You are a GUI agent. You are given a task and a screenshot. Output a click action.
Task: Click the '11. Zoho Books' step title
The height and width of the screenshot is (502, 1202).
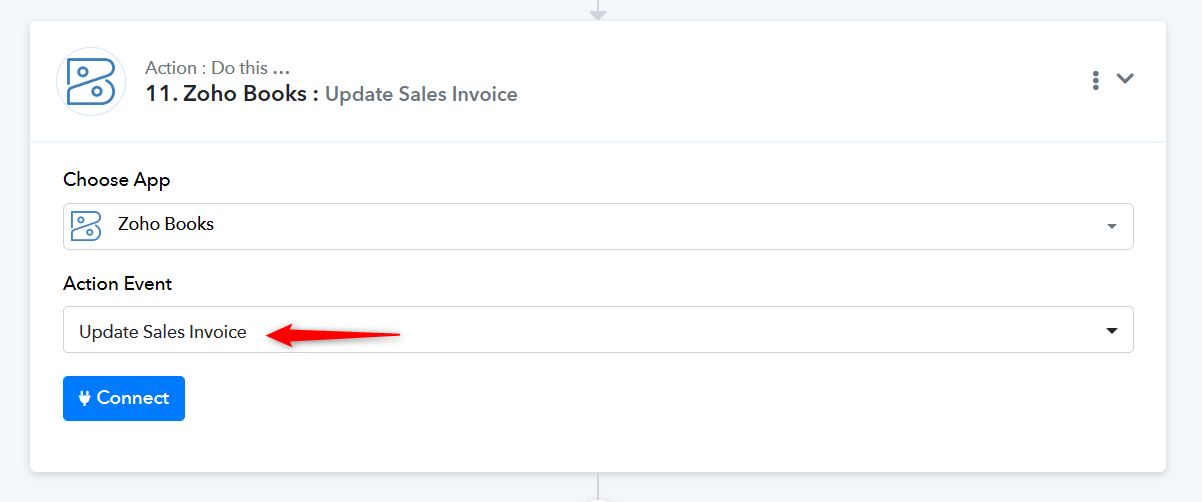pos(232,94)
